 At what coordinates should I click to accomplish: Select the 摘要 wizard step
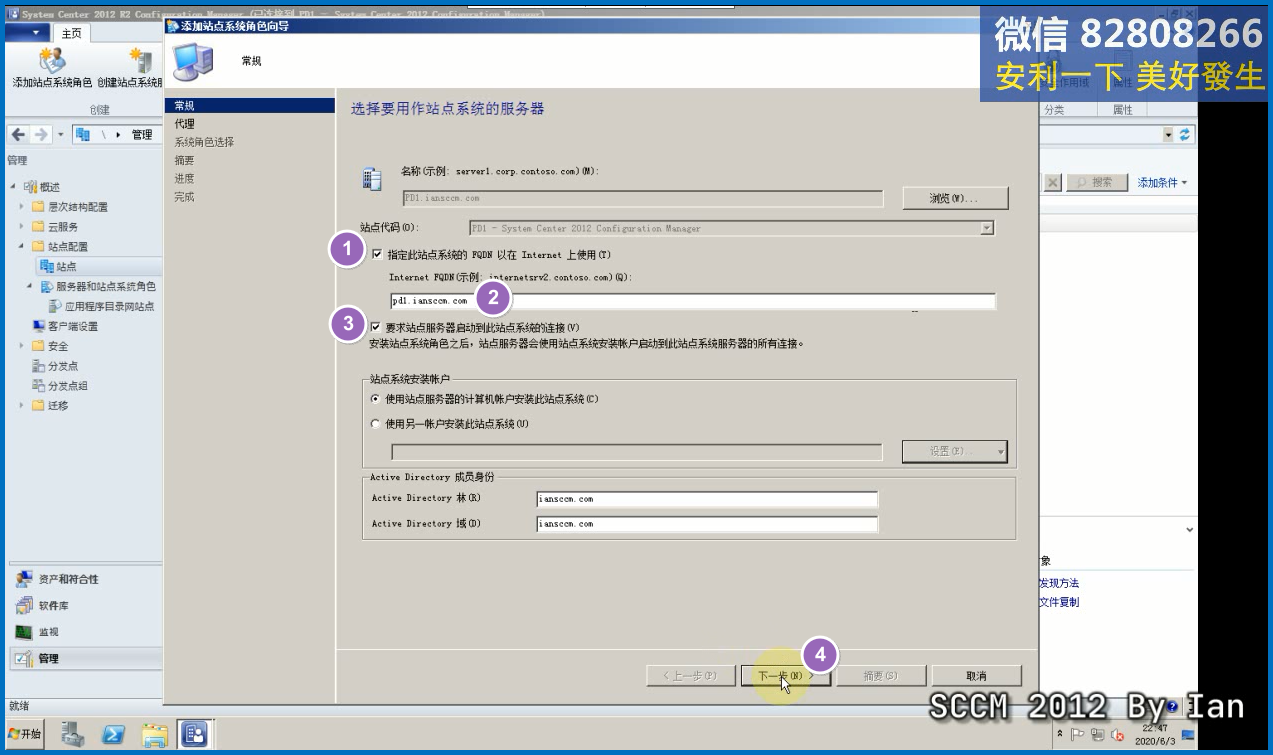[184, 160]
